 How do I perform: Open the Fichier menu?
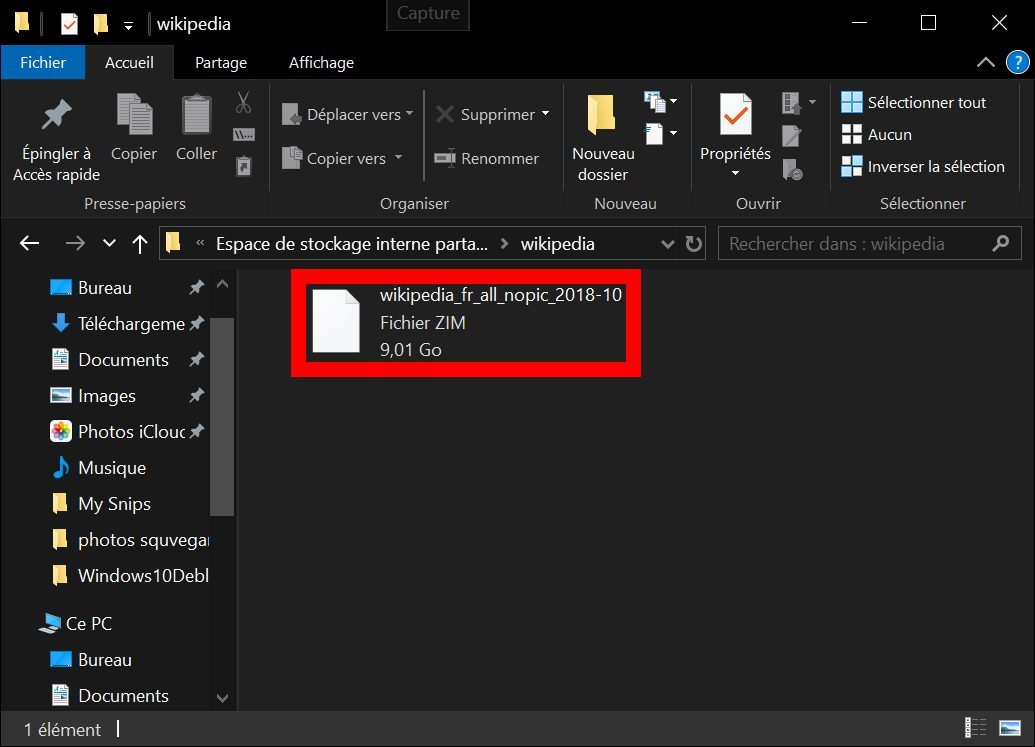click(x=43, y=62)
